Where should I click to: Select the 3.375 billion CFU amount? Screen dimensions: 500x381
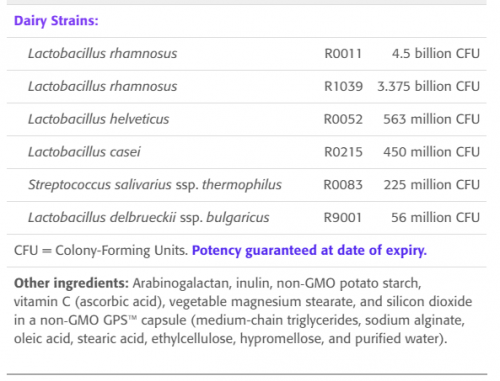click(x=428, y=87)
